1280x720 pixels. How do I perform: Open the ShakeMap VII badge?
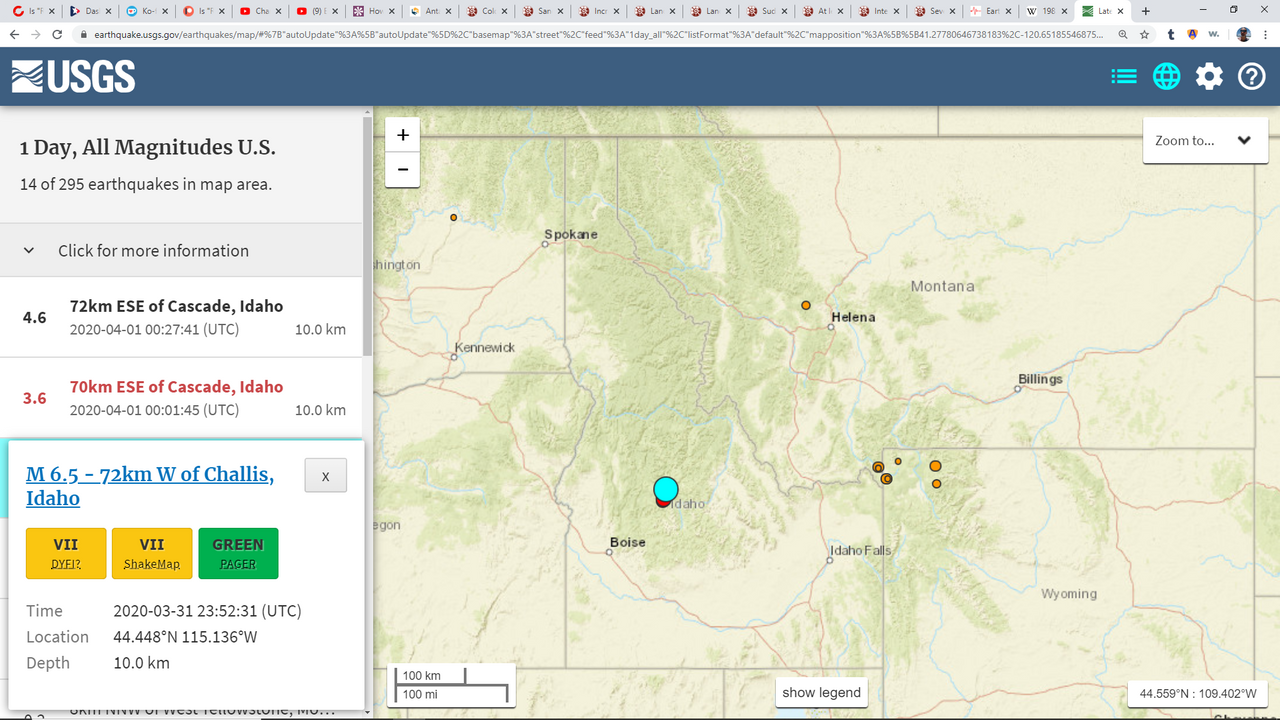[152, 554]
